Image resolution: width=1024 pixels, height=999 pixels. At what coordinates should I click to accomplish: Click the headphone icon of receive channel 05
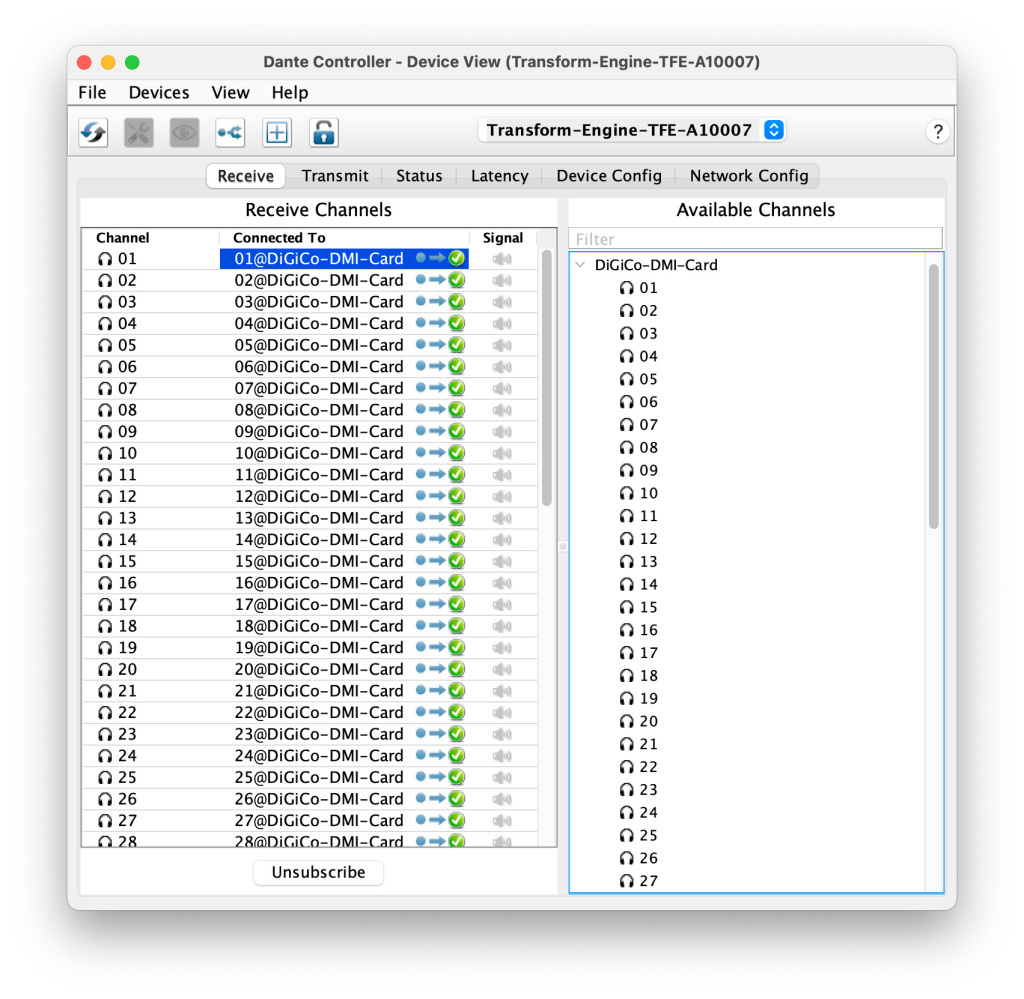pos(105,345)
